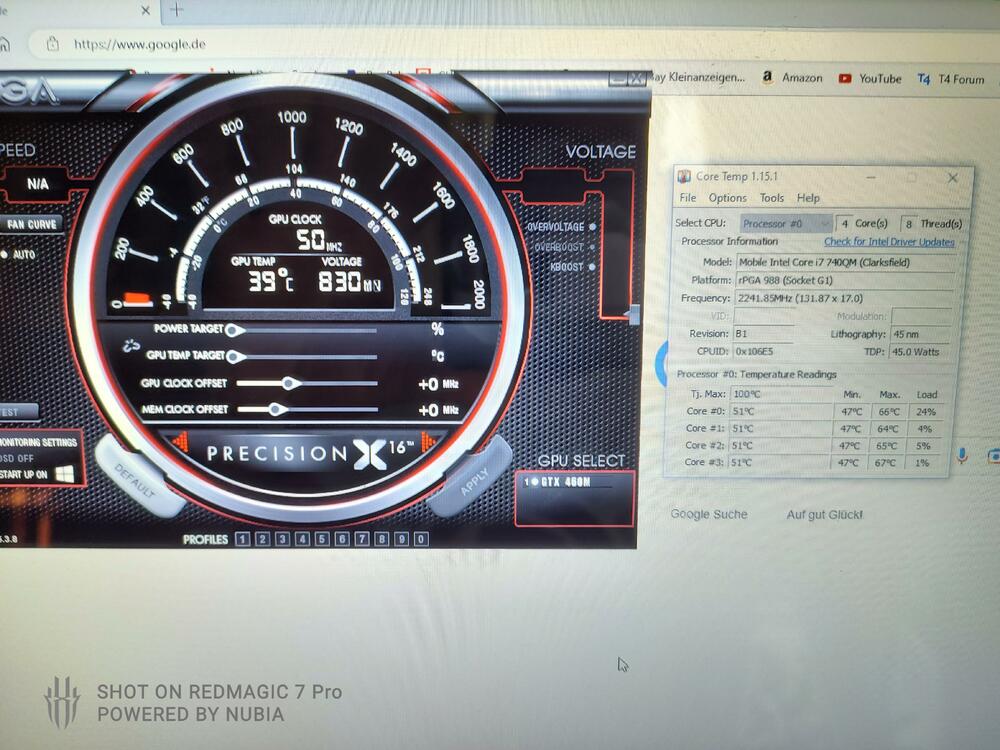The width and height of the screenshot is (1000, 750).
Task: Open the T4 Forum bookmark
Action: [951, 79]
